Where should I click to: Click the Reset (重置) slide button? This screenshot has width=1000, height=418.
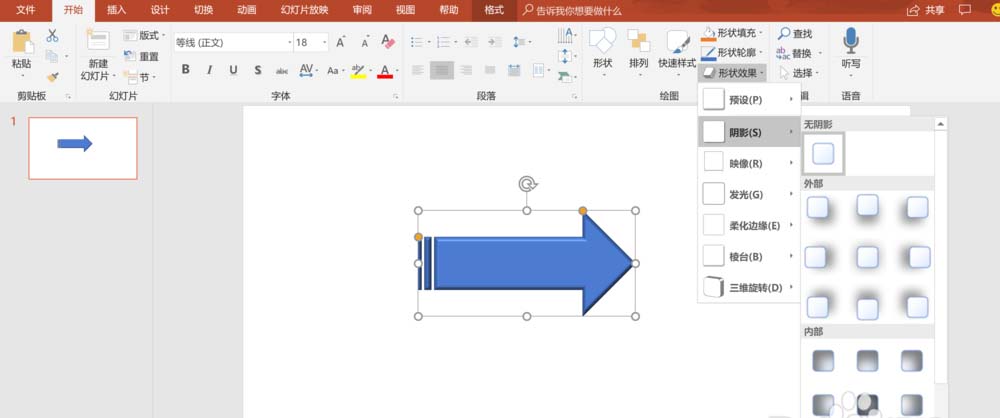click(x=141, y=56)
